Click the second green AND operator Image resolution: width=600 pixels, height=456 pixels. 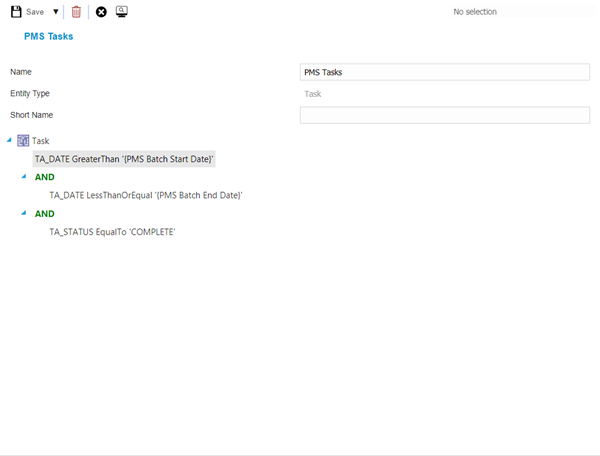(45, 213)
